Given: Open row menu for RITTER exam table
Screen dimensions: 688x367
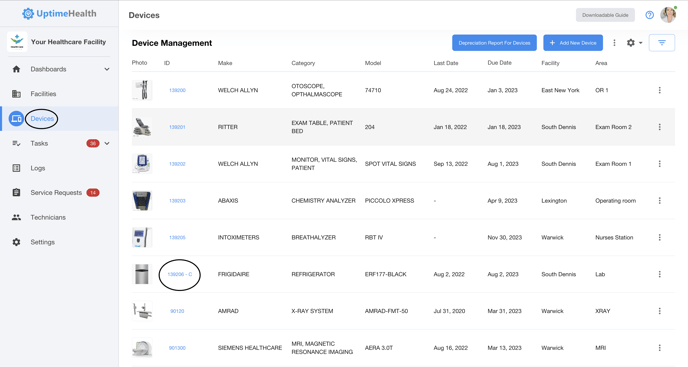Looking at the screenshot, I should tap(659, 127).
